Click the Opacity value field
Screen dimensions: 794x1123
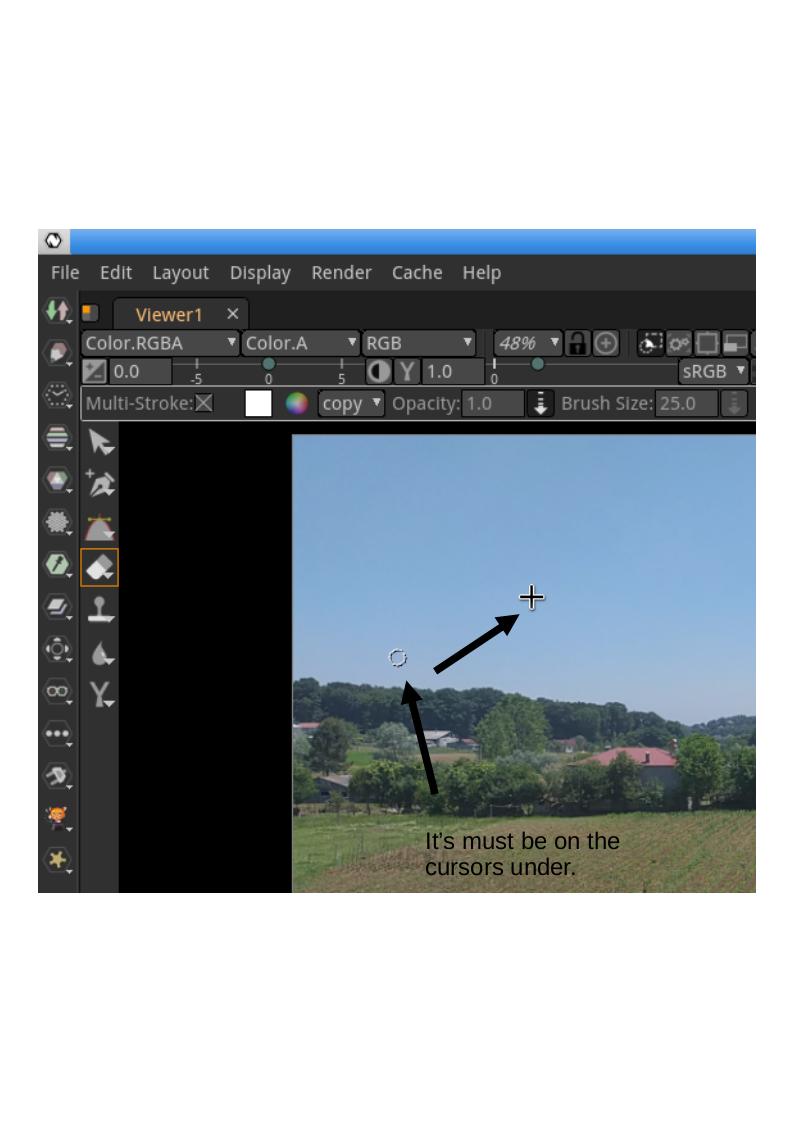click(493, 403)
